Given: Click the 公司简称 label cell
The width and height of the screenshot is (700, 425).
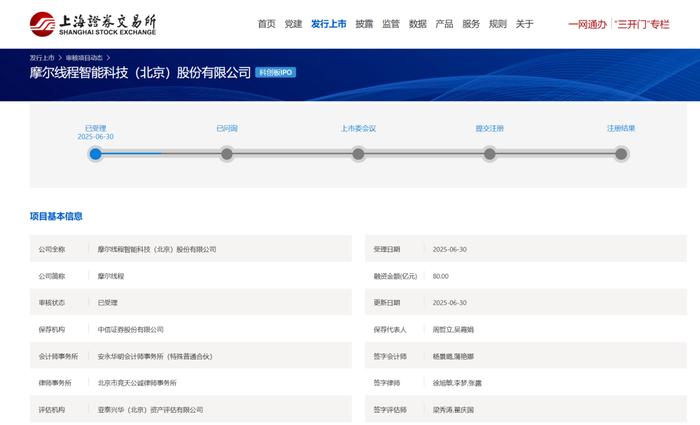Looking at the screenshot, I should tap(52, 276).
